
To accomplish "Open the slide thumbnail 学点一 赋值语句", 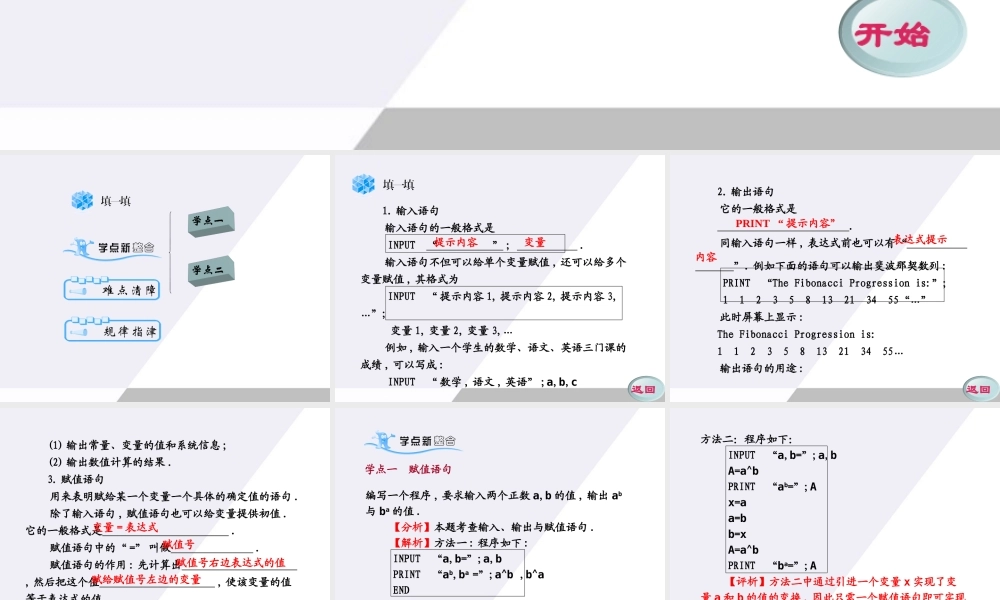I will (x=499, y=504).
